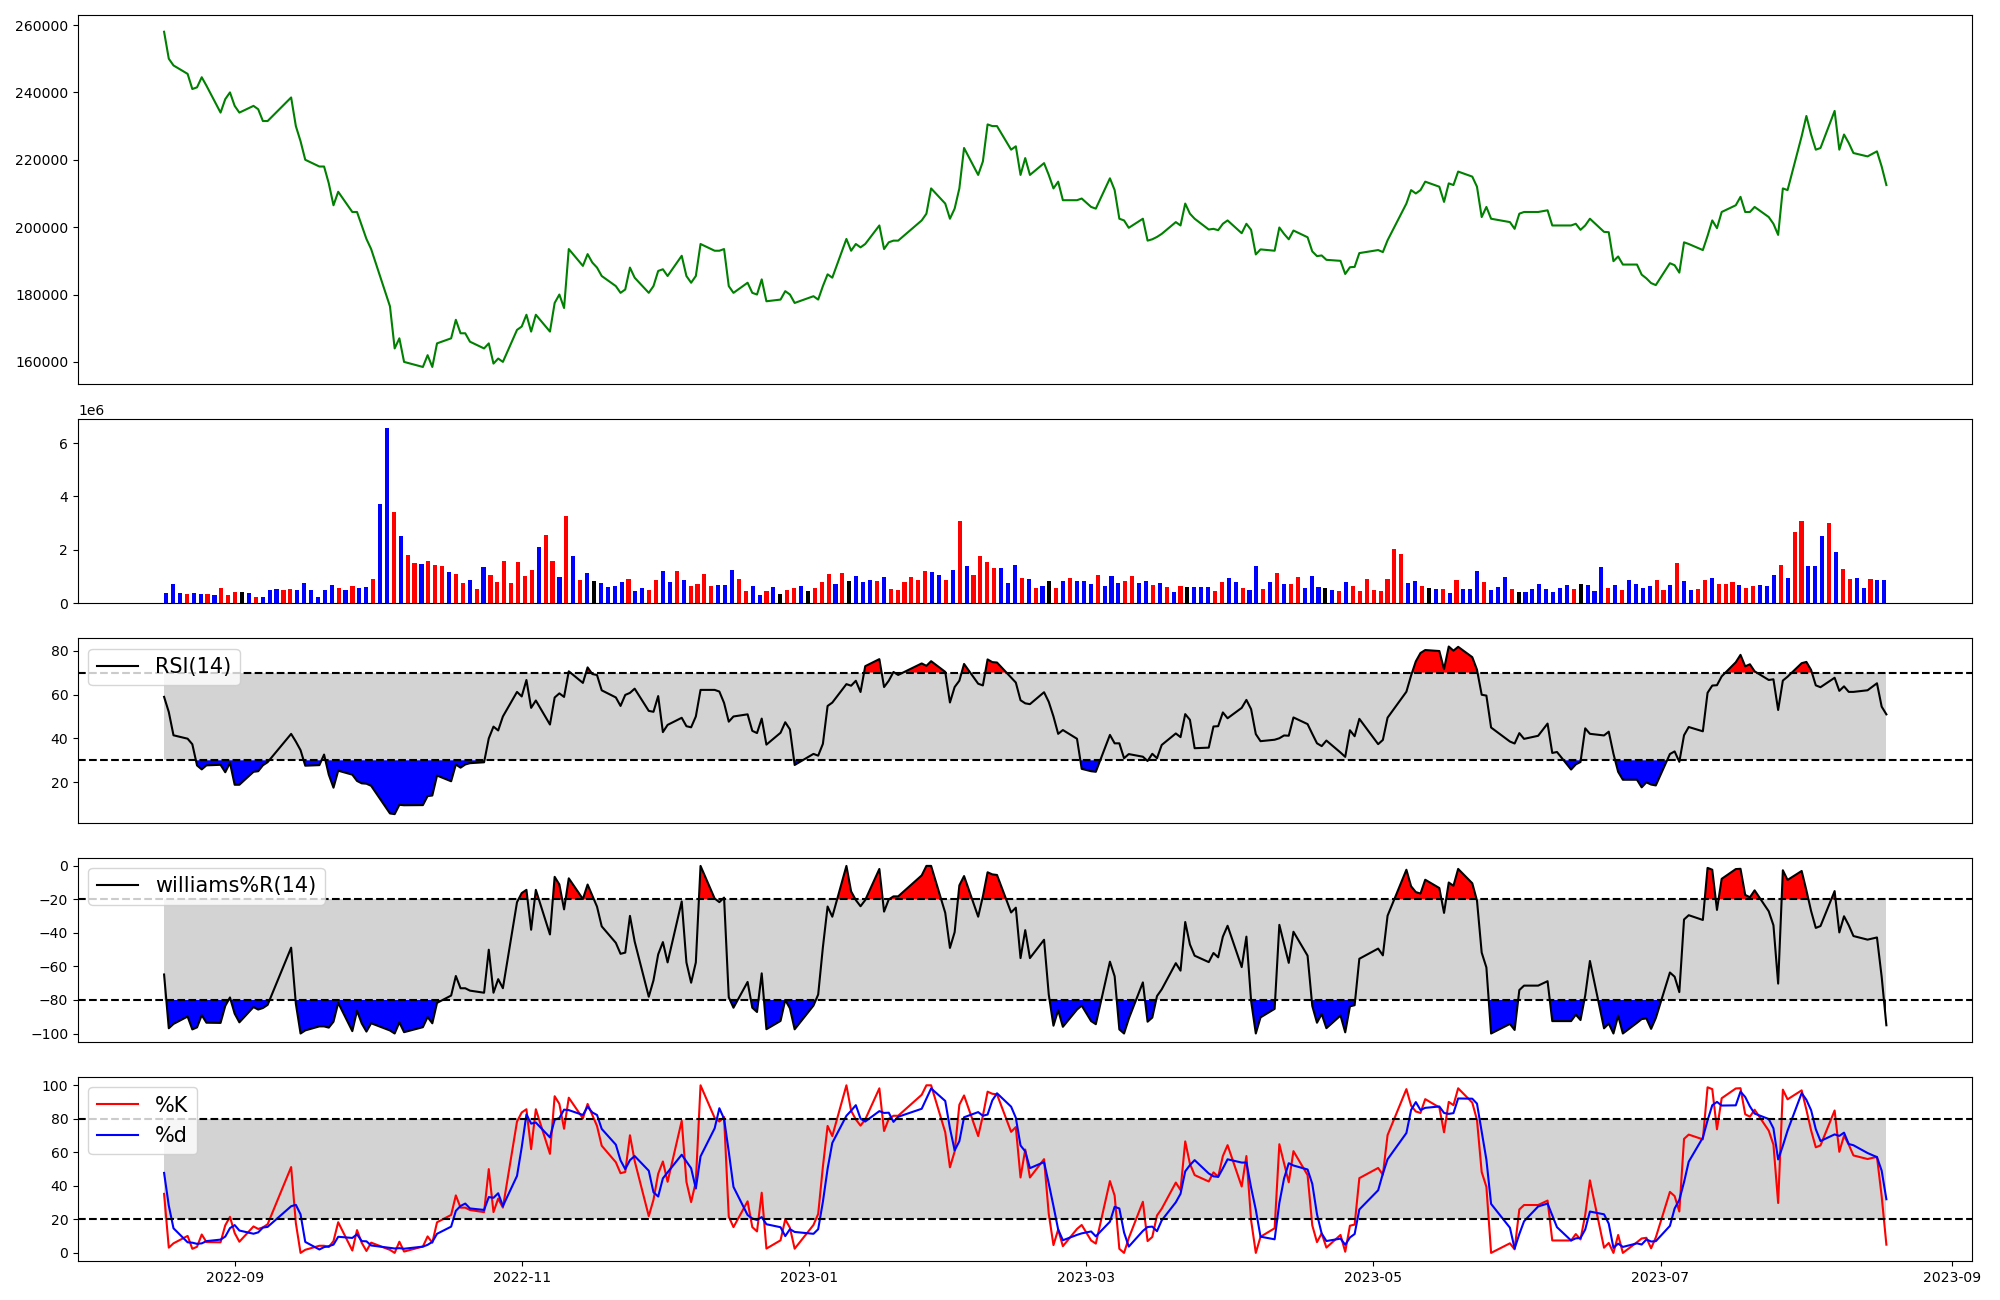Image resolution: width=2000 pixels, height=1300 pixels.
Task: Click the 2022-09 x-axis date label
Action: click(x=235, y=1277)
